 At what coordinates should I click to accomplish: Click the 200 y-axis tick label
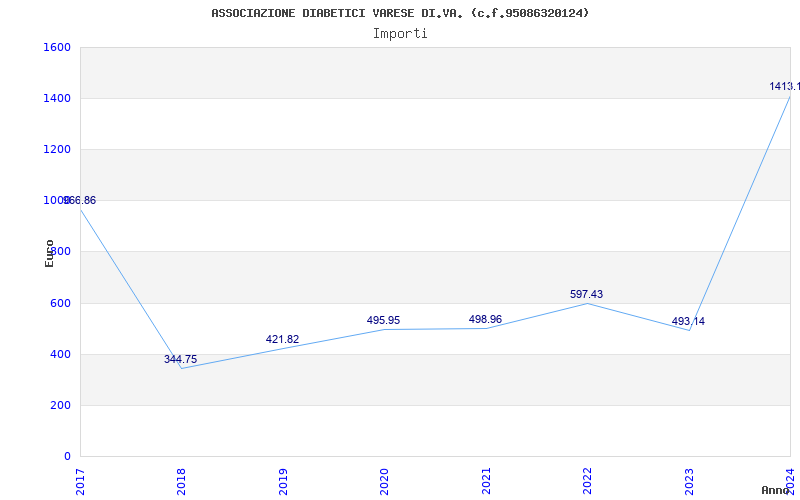[x=60, y=406]
